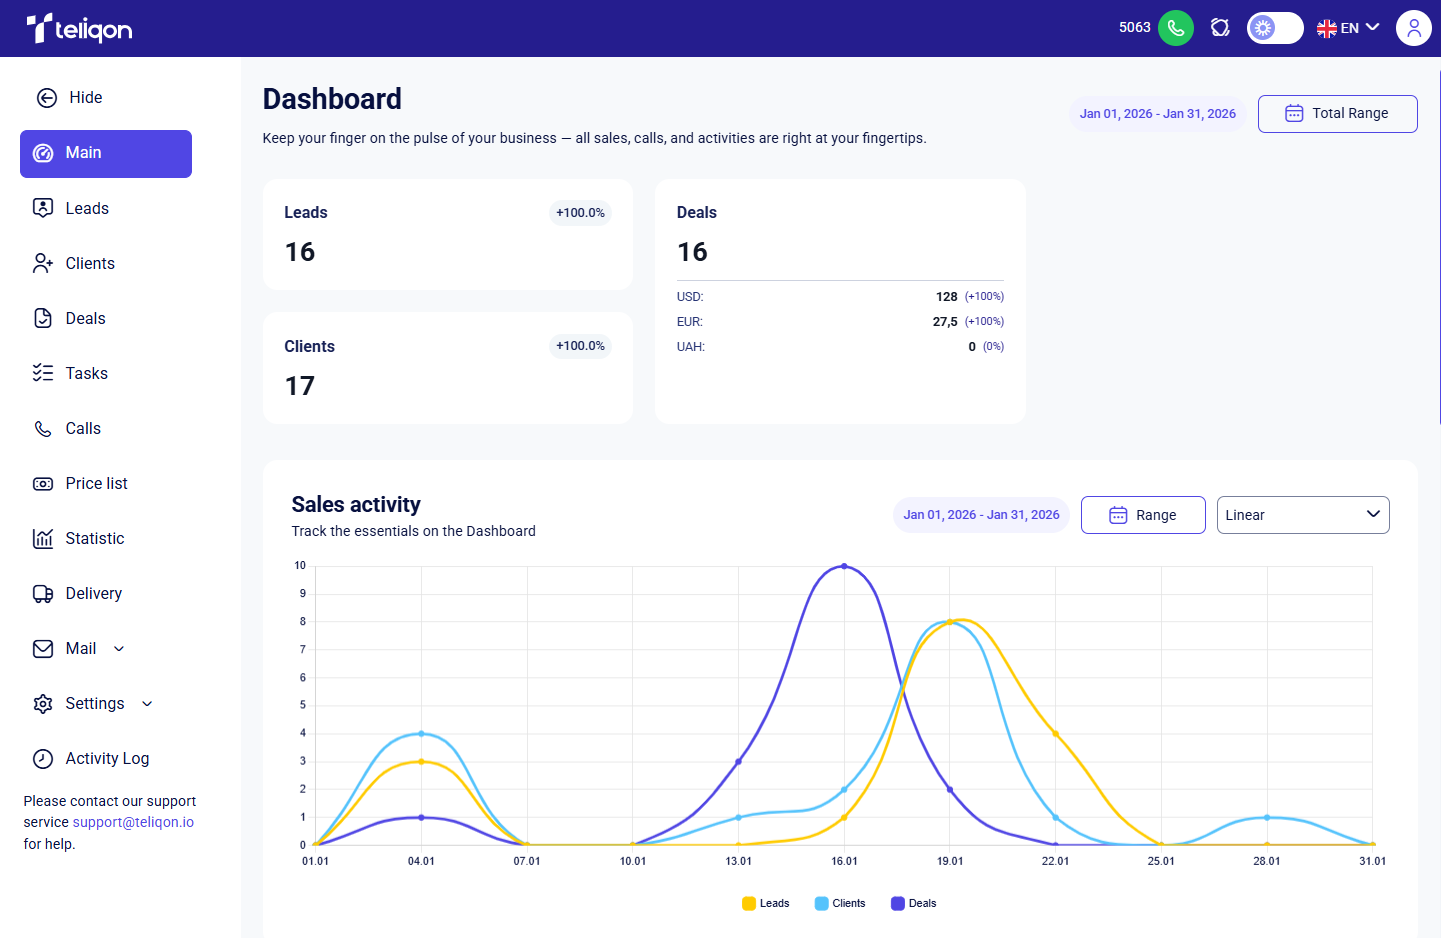1441x938 pixels.
Task: Click the support@teliqon.io email link
Action: tap(133, 823)
